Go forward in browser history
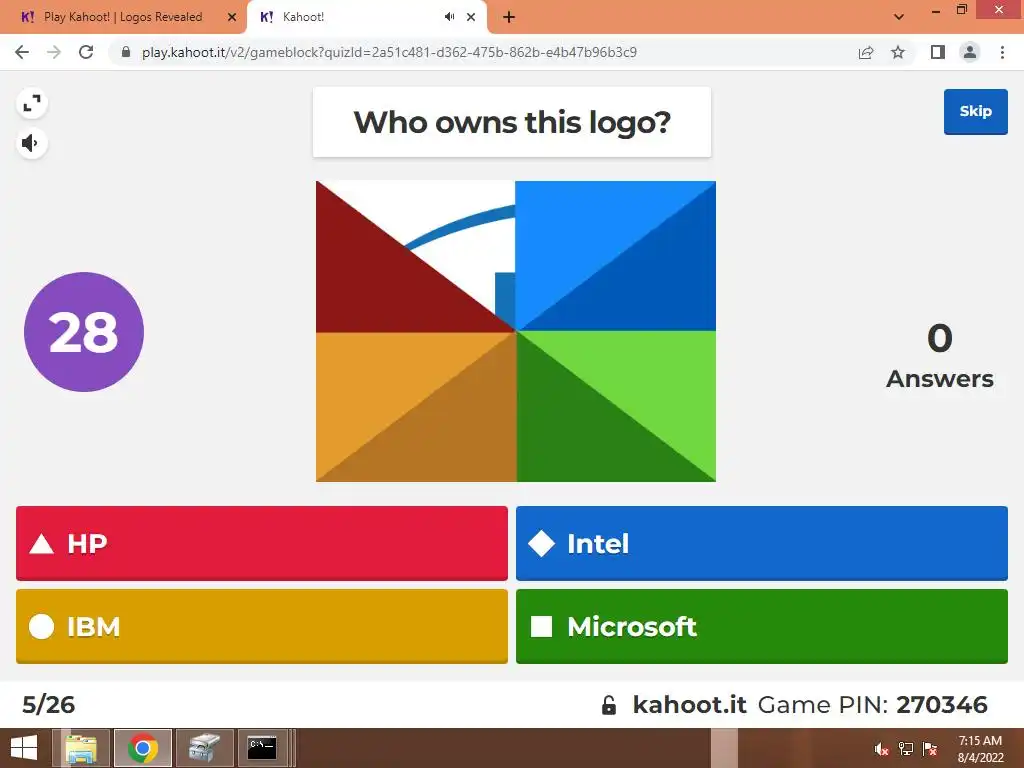This screenshot has height=768, width=1024. coord(54,52)
